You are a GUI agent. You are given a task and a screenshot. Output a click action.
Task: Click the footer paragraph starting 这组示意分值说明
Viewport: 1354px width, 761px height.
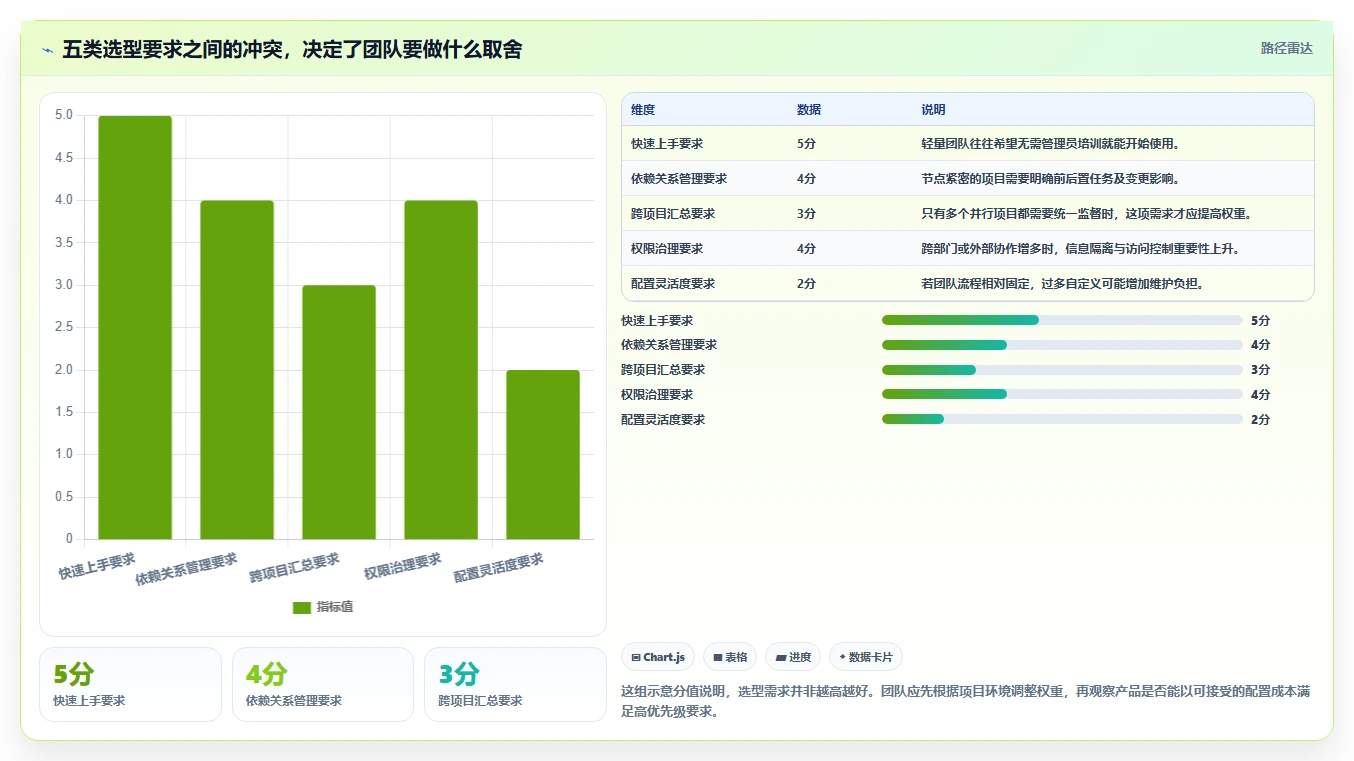[x=965, y=702]
